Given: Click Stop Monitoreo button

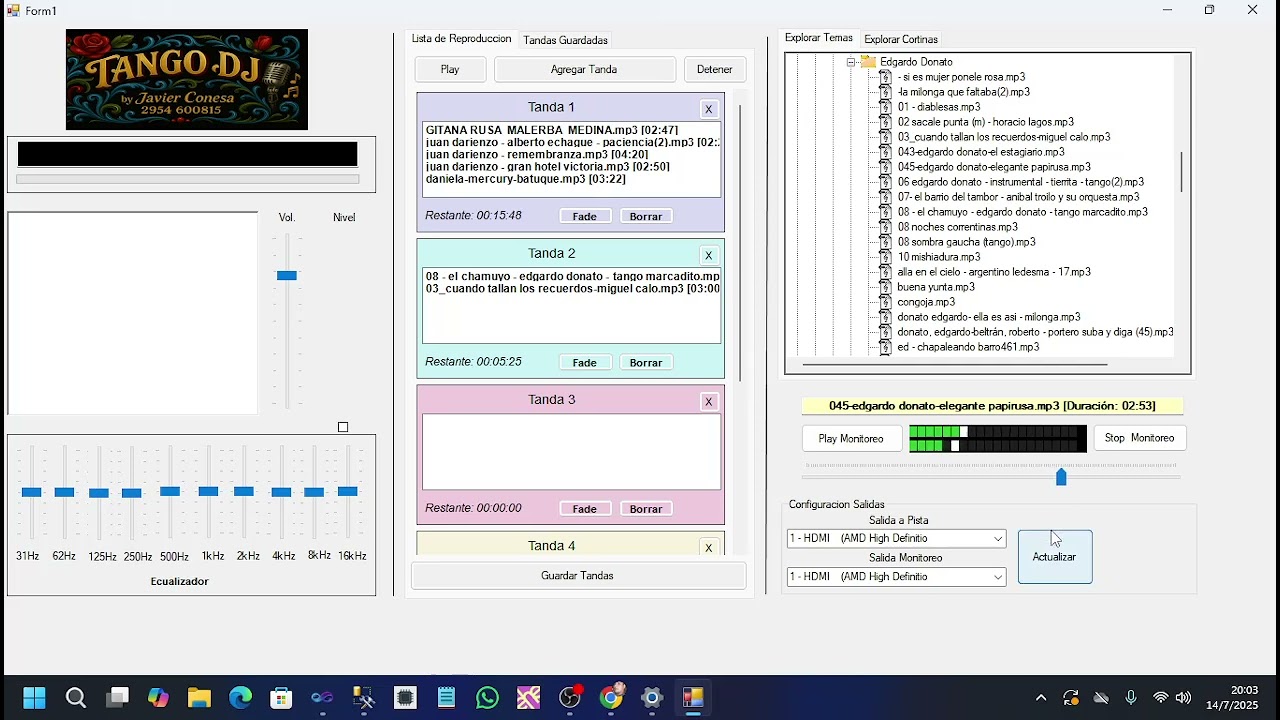Looking at the screenshot, I should point(1140,438).
